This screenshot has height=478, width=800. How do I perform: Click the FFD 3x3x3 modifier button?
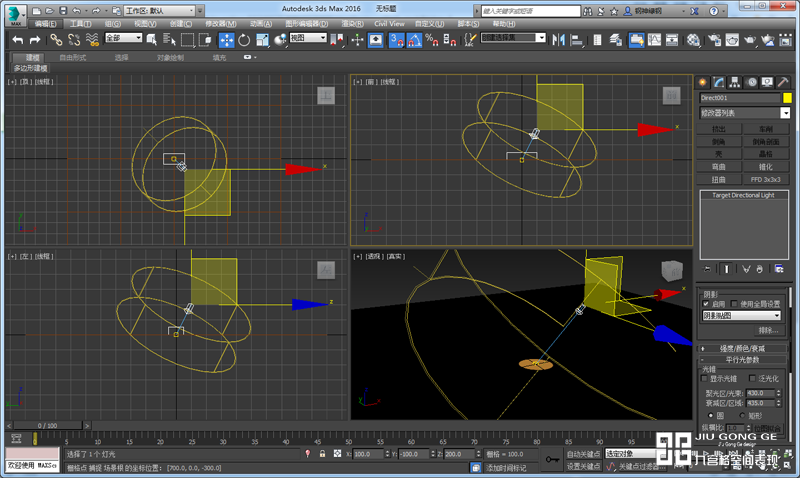click(x=767, y=179)
